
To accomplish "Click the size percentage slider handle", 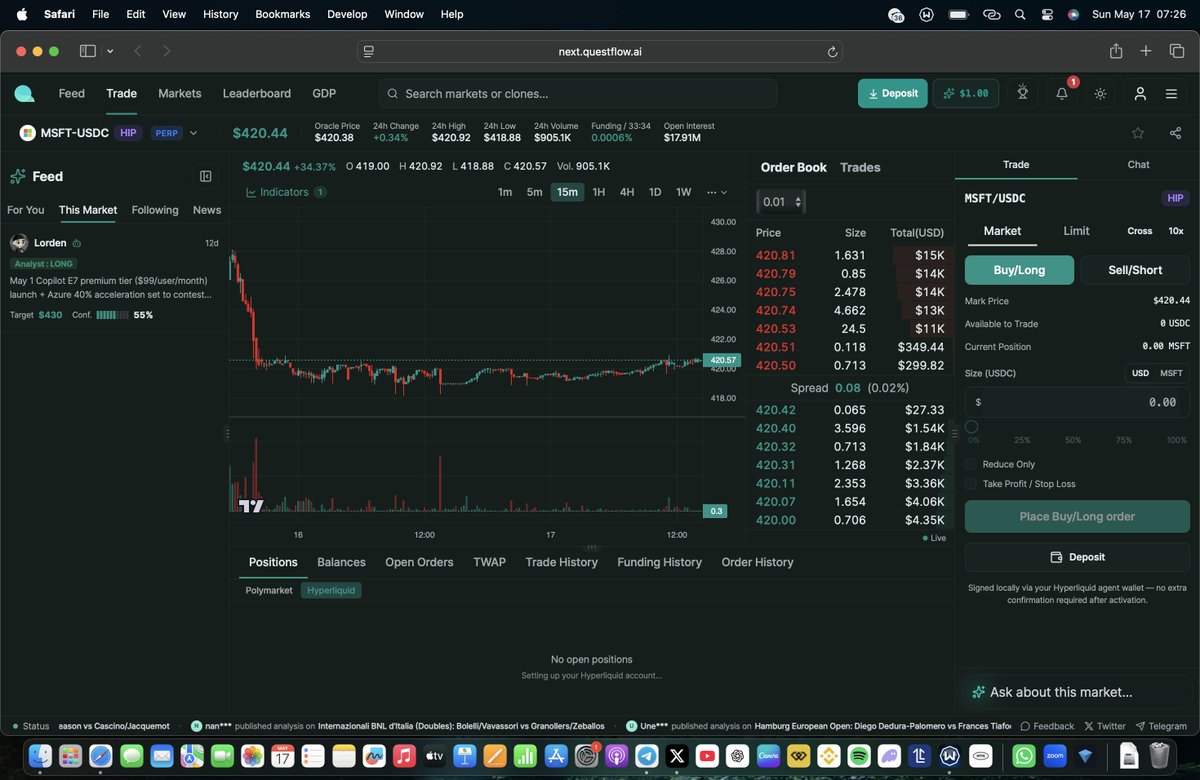I will [x=971, y=426].
